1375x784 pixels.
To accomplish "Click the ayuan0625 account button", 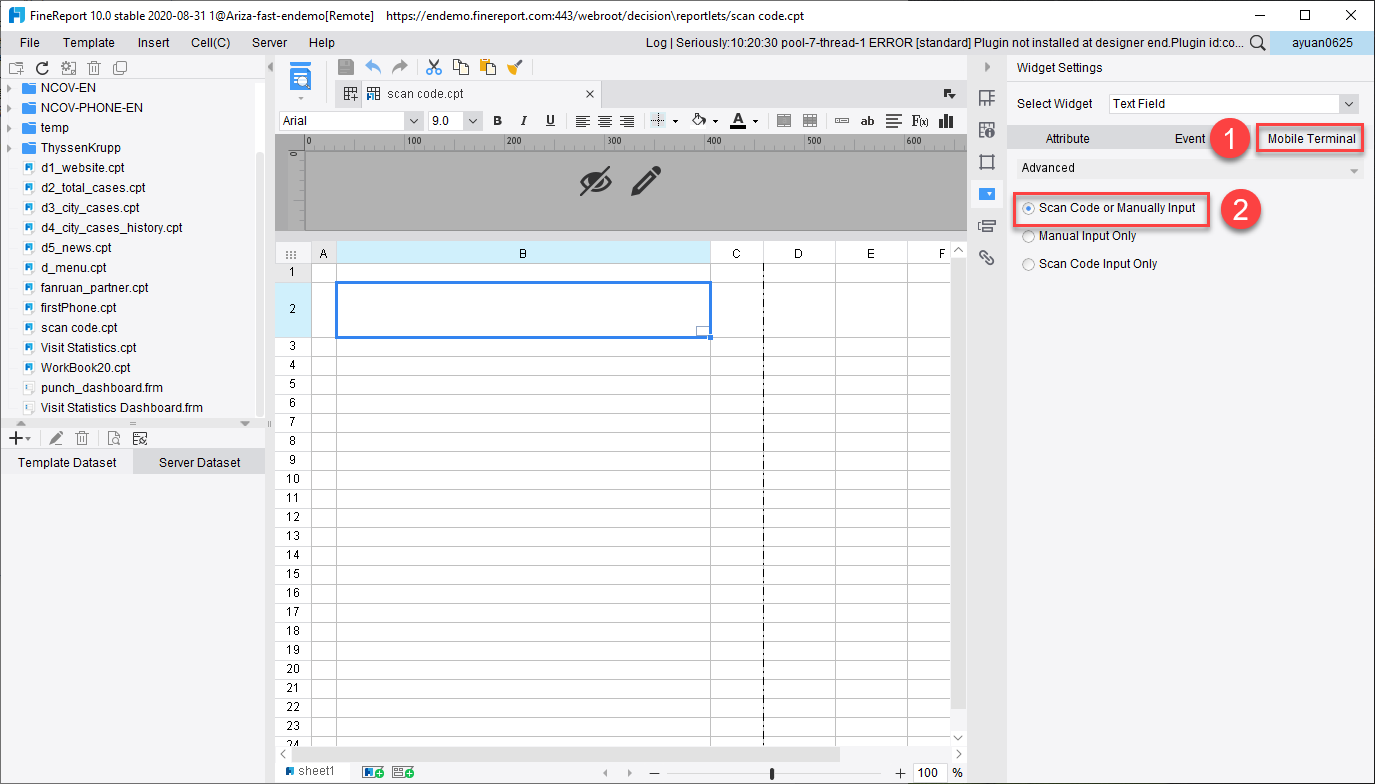I will click(1322, 43).
